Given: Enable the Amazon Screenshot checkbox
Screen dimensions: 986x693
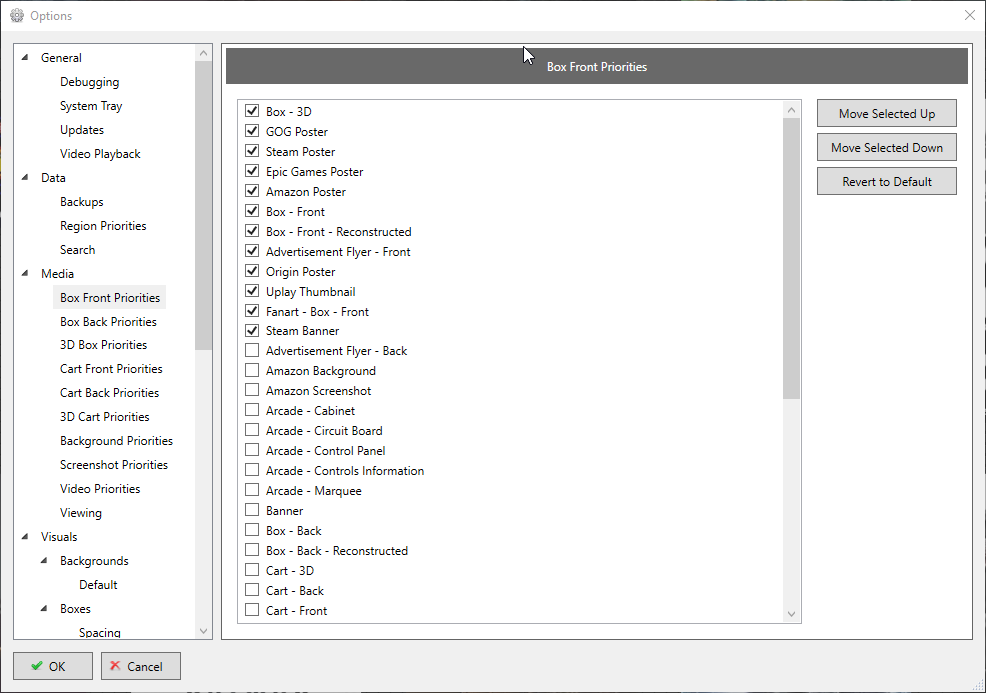Looking at the screenshot, I should pos(252,390).
